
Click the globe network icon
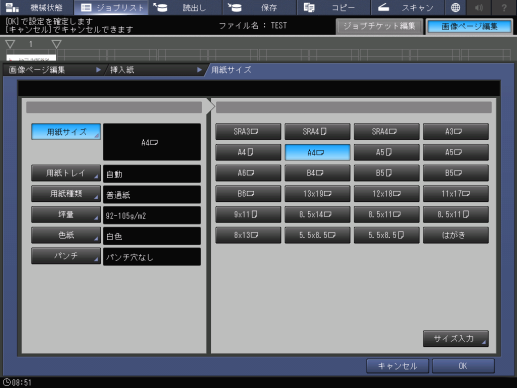point(455,7)
